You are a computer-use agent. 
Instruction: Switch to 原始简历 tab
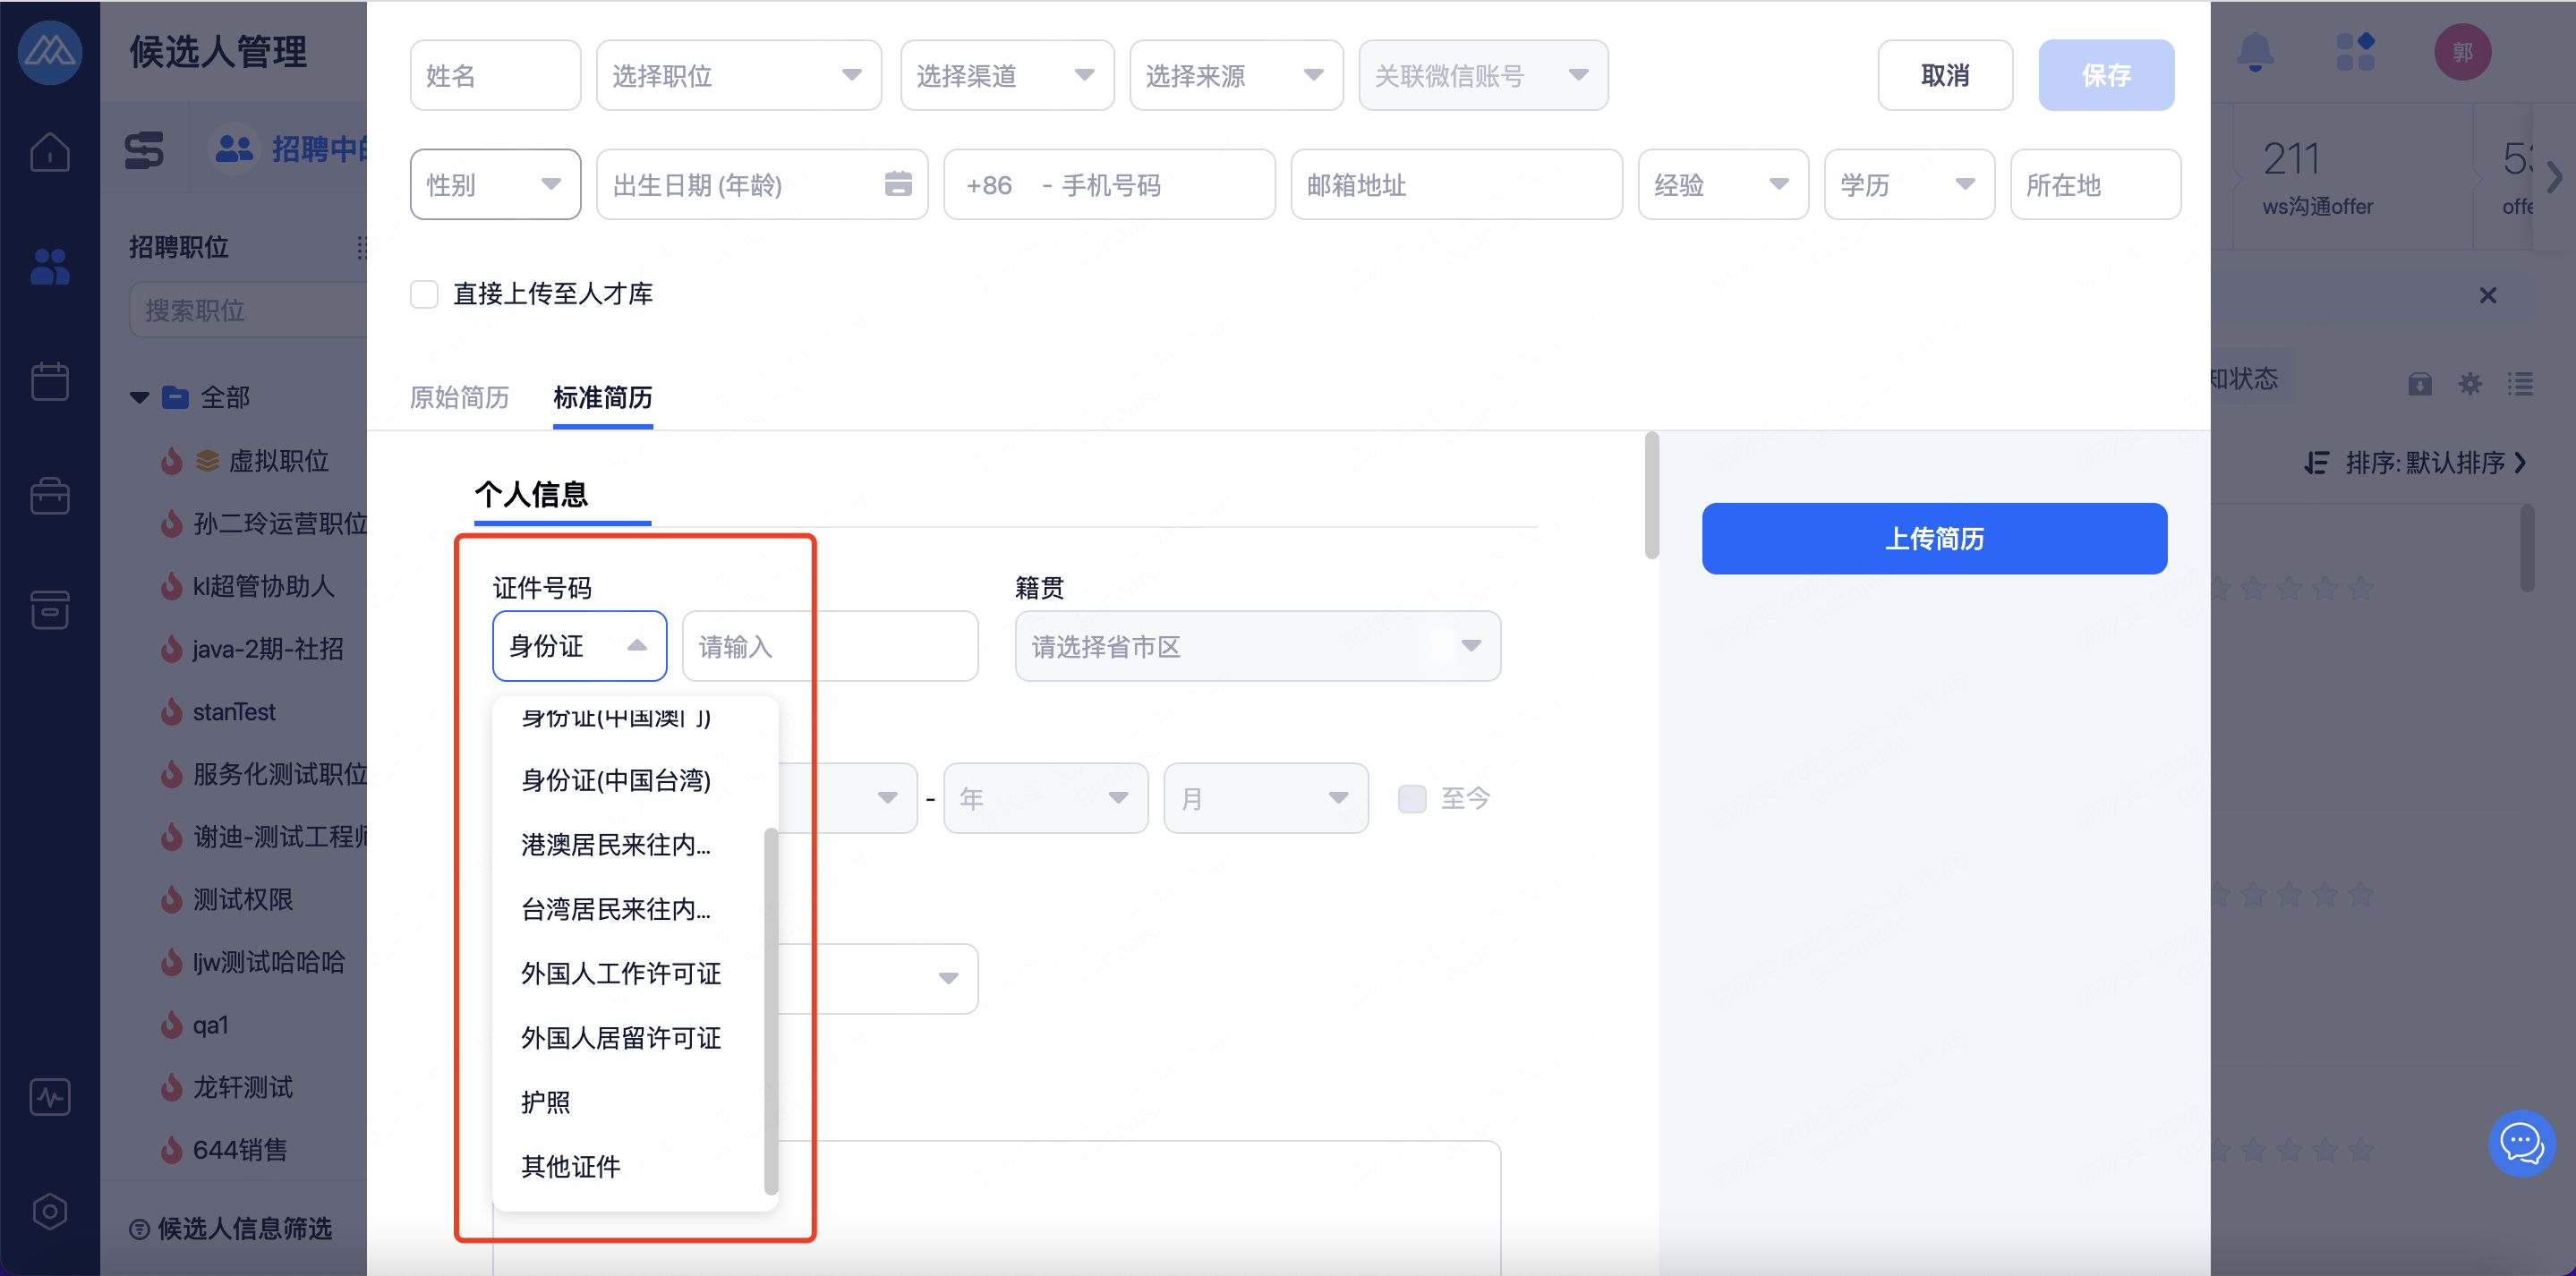(459, 397)
